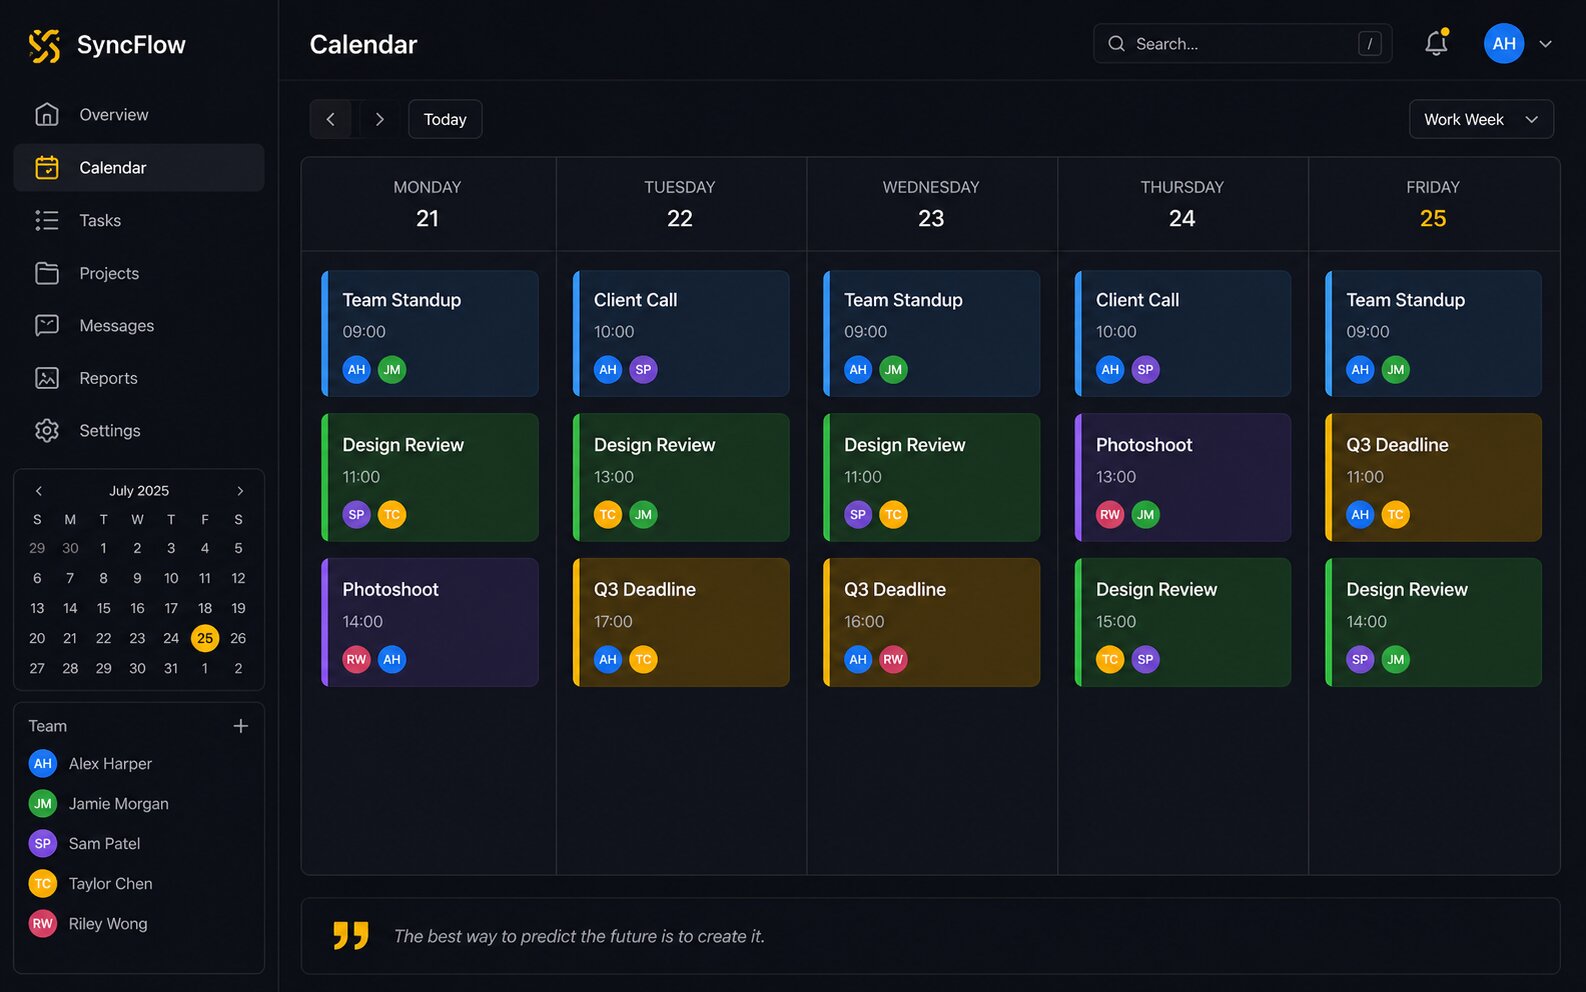Add a team member with plus button

tap(241, 725)
